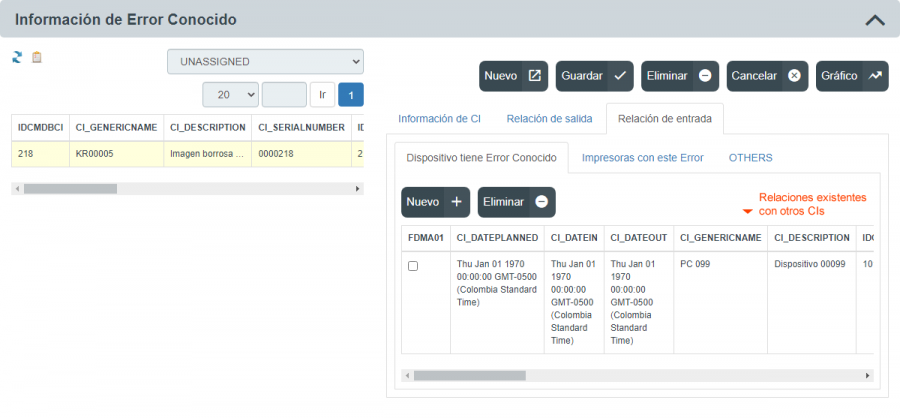Click the page number input field
This screenshot has height=418, width=900.
284,95
